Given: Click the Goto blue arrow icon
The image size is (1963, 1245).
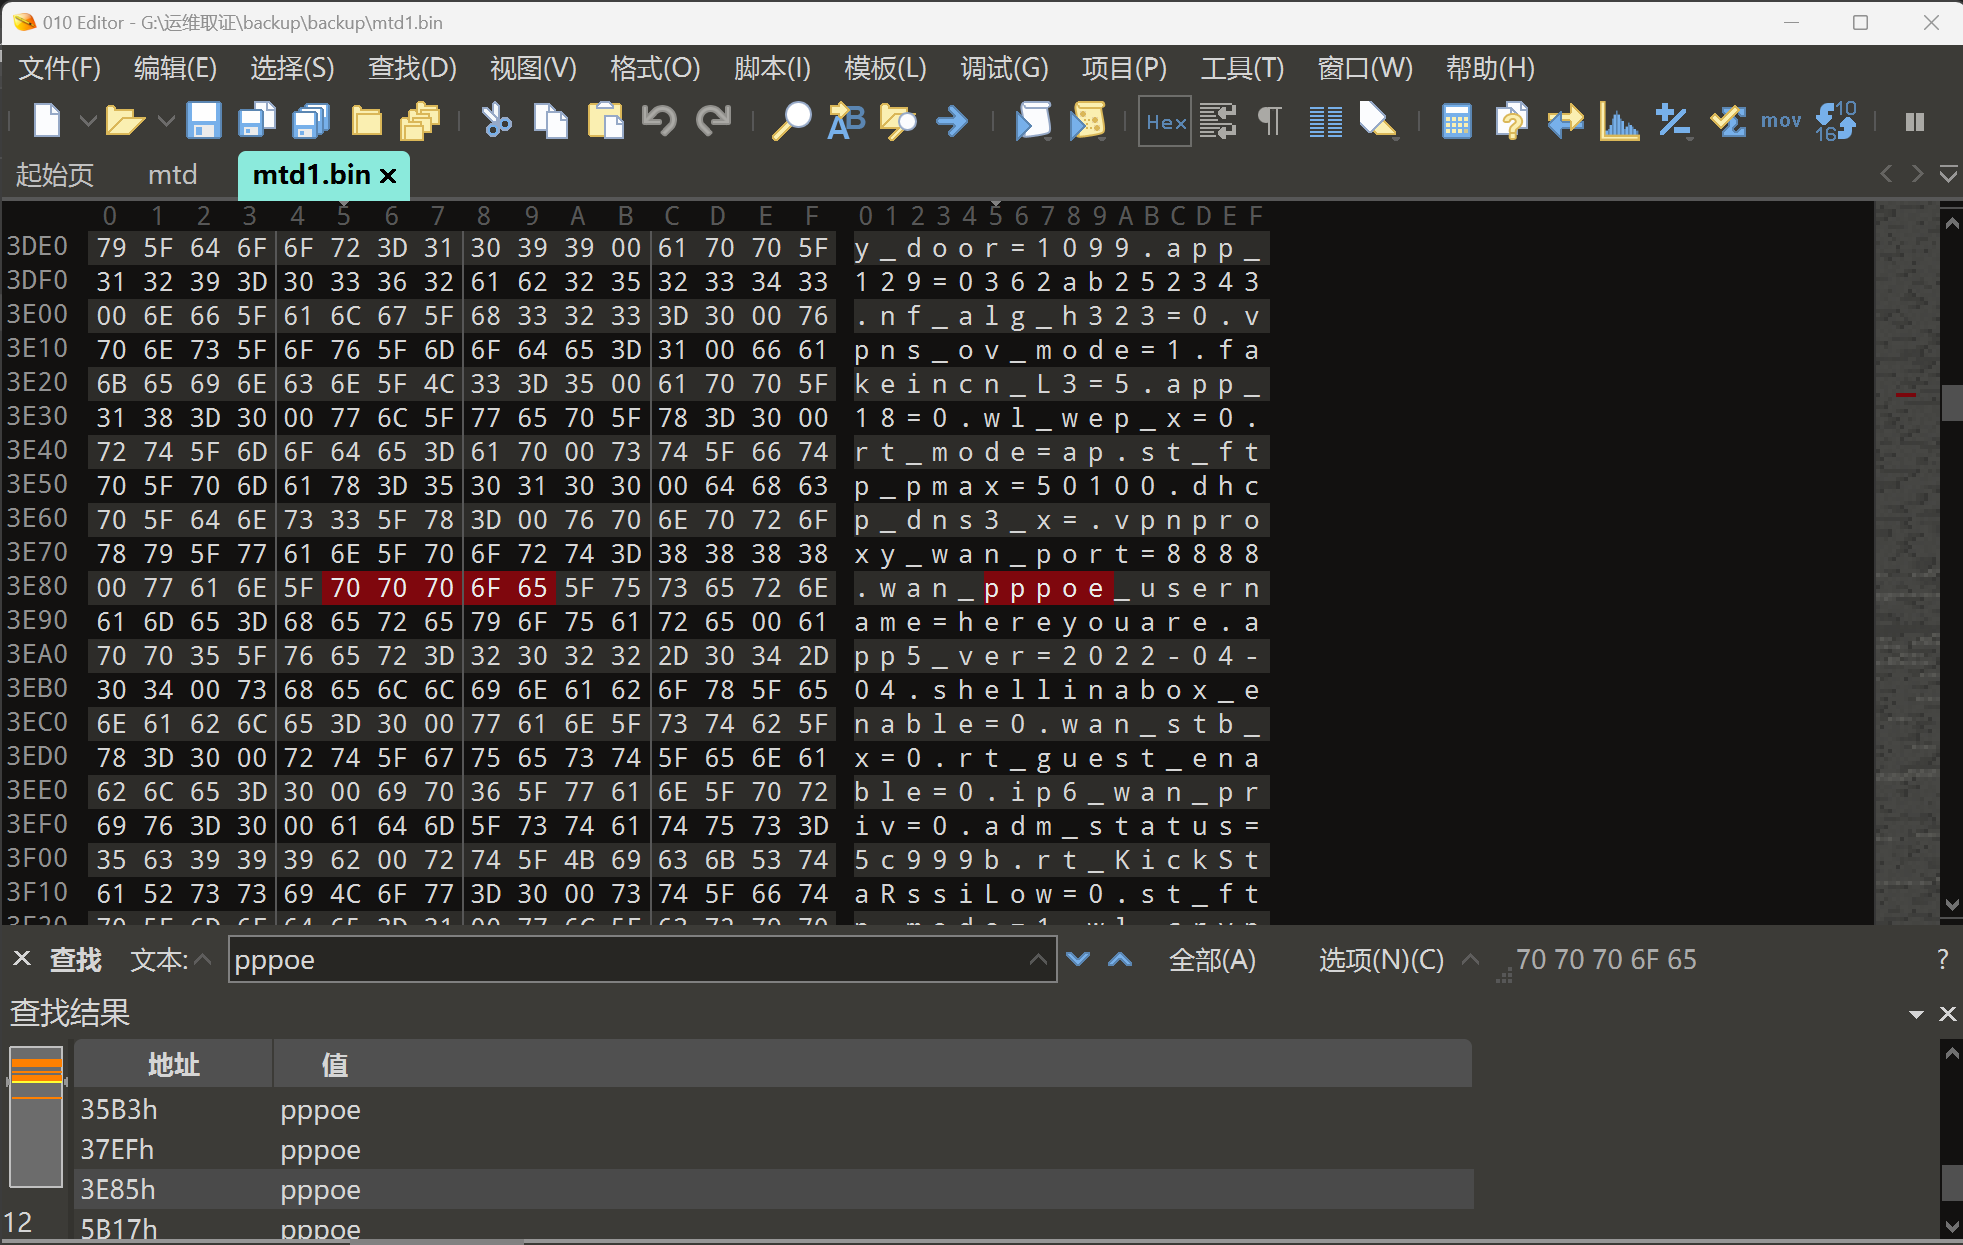Looking at the screenshot, I should [x=952, y=121].
